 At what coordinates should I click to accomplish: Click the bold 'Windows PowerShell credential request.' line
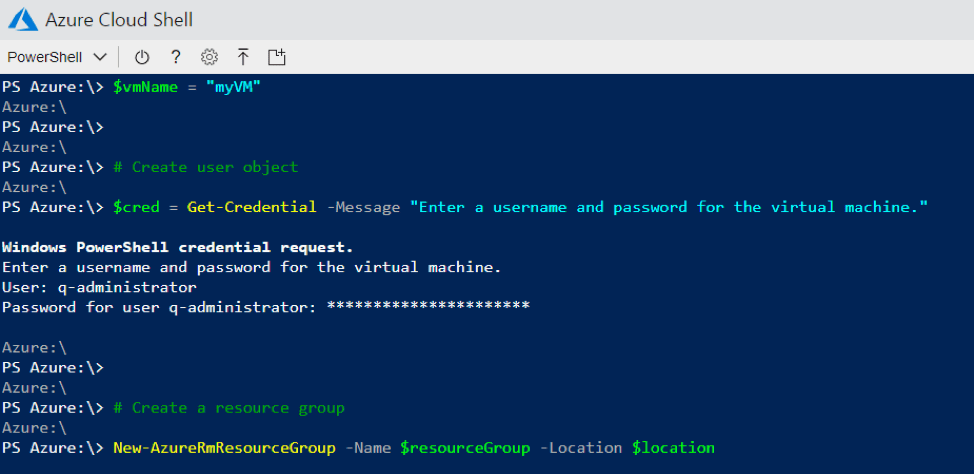[x=178, y=247]
